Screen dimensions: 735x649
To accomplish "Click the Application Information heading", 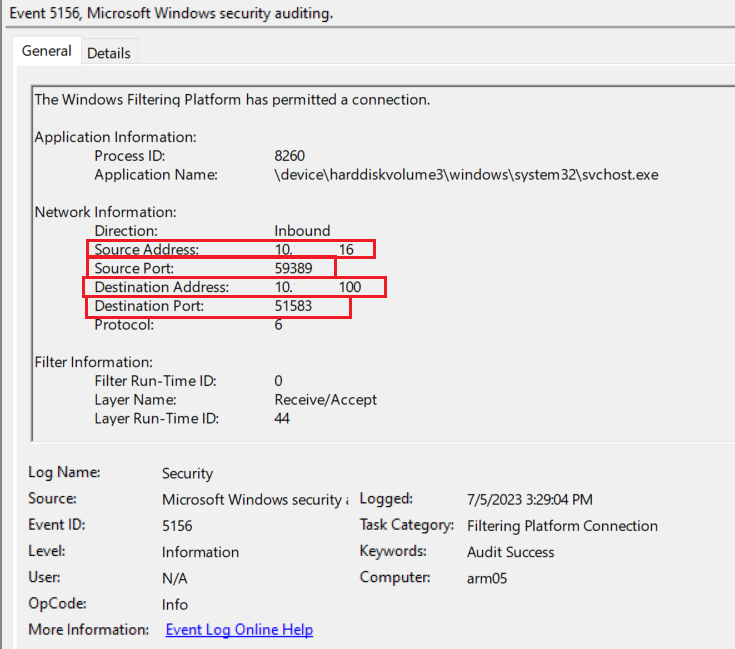I will [x=115, y=137].
